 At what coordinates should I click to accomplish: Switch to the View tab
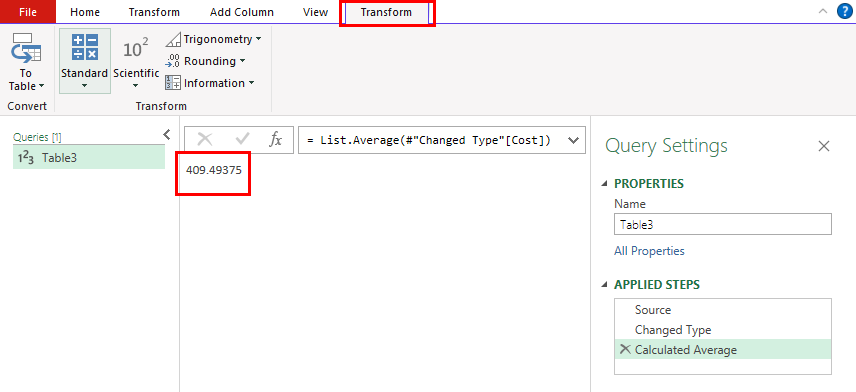coord(315,12)
